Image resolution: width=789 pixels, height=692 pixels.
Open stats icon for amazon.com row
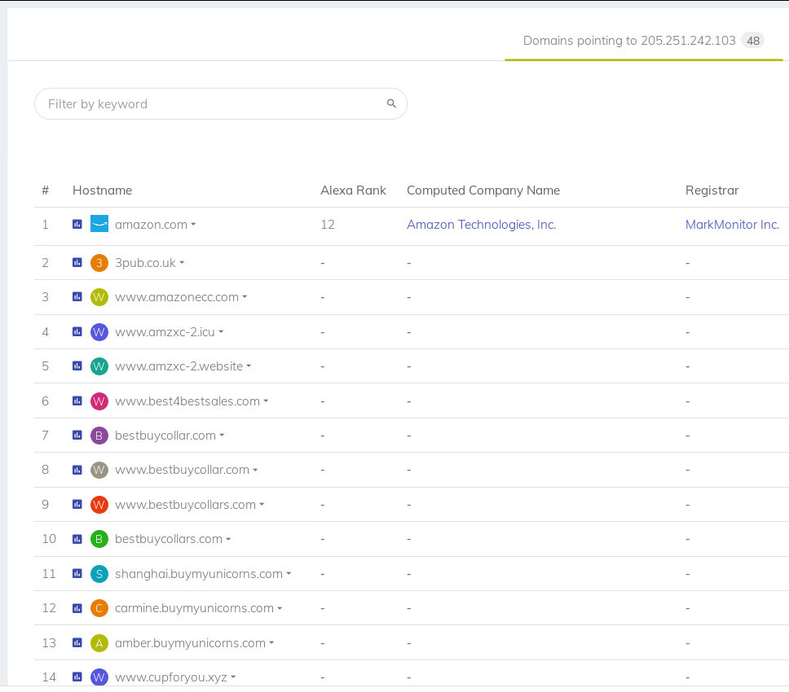77,224
